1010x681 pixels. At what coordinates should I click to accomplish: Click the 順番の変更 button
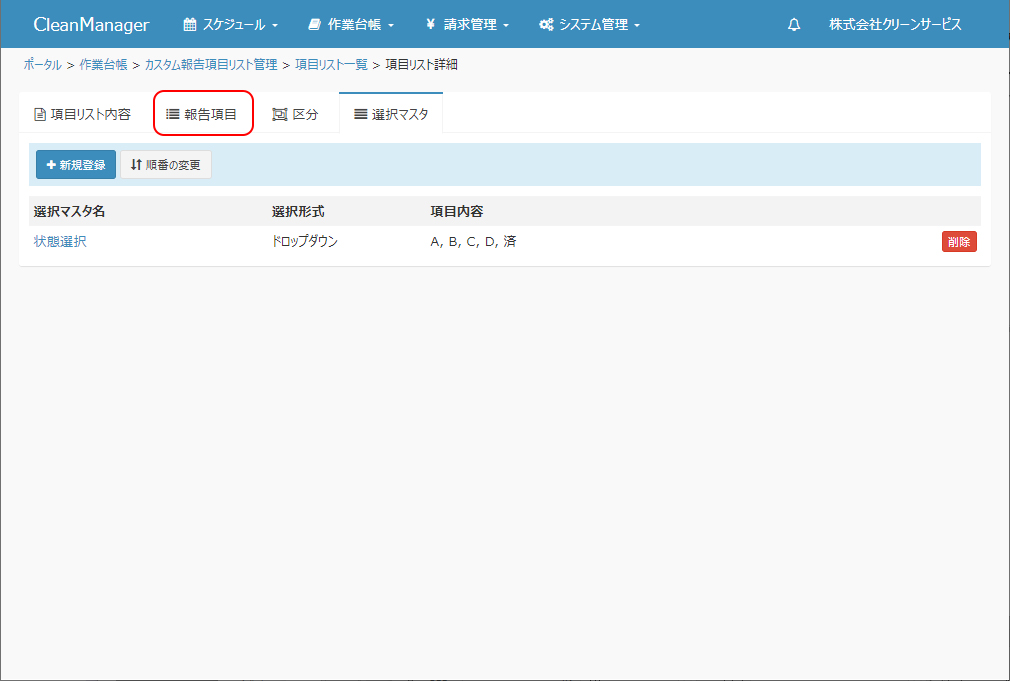[166, 165]
